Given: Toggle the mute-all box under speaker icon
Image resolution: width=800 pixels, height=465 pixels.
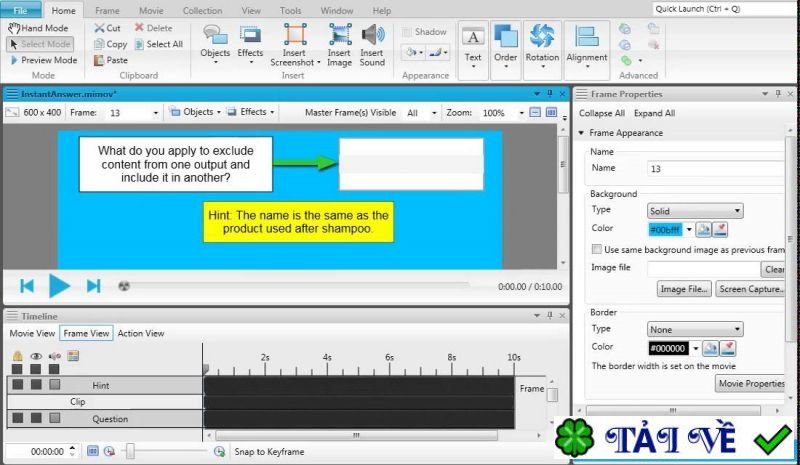Looking at the screenshot, I should pos(54,369).
